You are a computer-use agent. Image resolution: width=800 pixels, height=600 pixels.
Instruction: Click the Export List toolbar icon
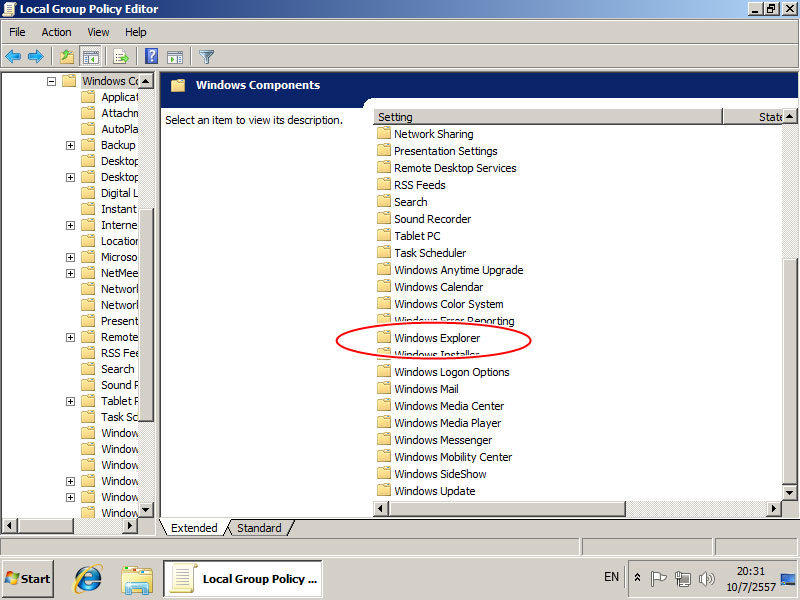click(x=121, y=57)
